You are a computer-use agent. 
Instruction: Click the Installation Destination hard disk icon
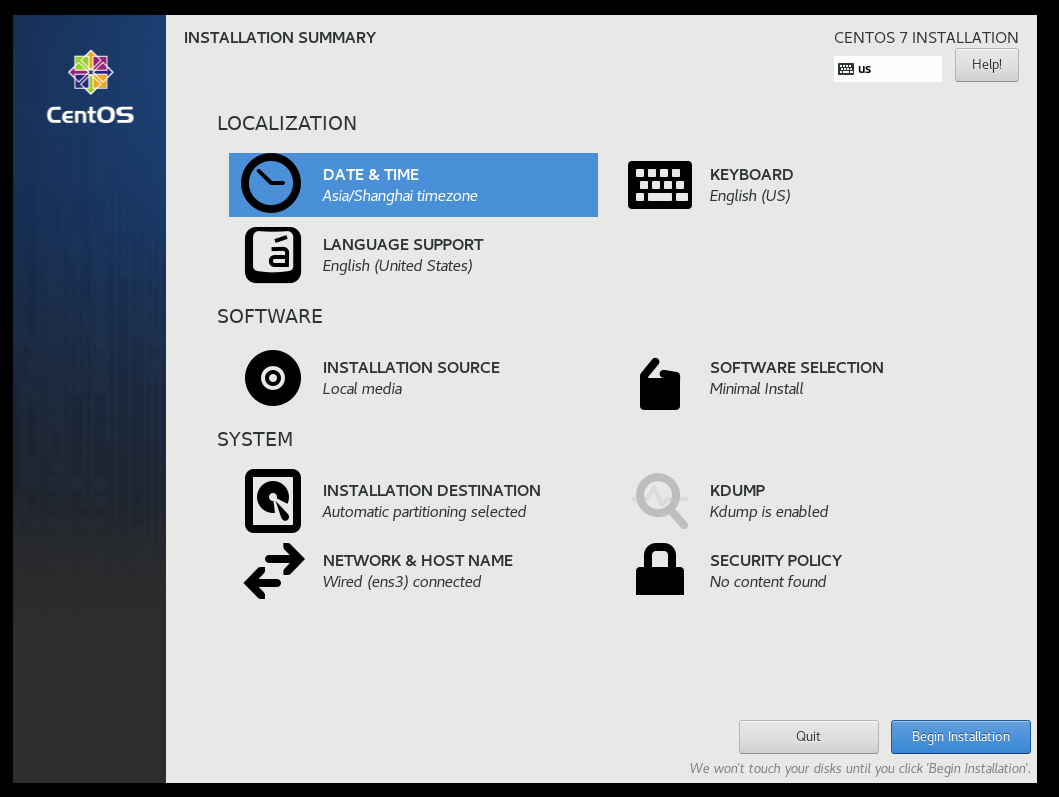tap(273, 500)
